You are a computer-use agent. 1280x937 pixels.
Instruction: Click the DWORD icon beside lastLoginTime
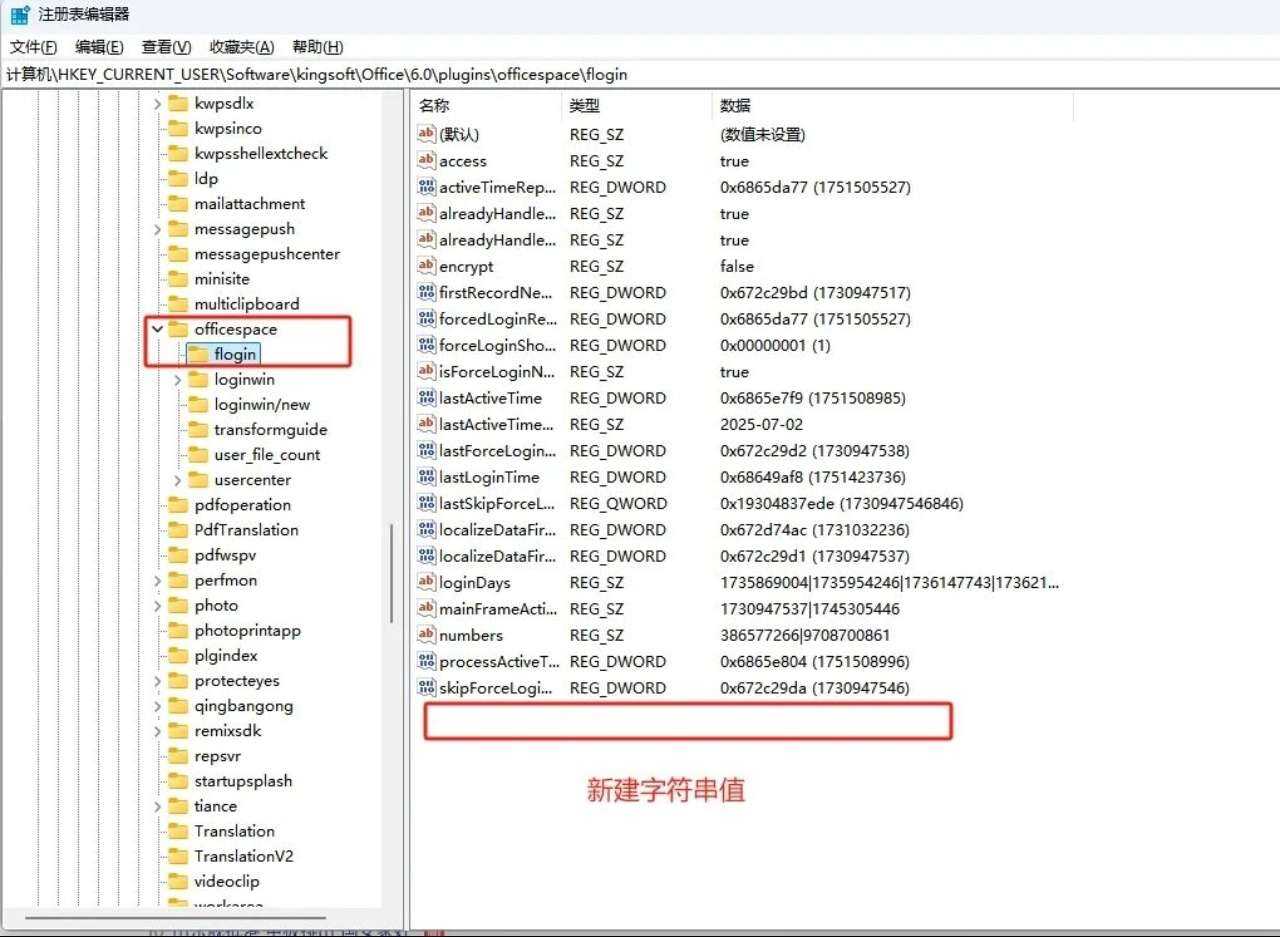pyautogui.click(x=427, y=477)
